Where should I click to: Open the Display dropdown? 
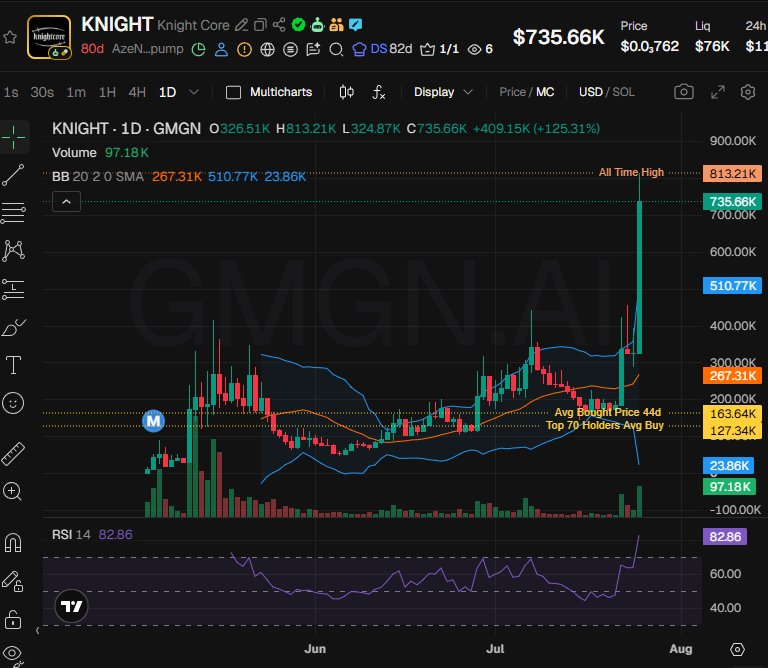(443, 92)
